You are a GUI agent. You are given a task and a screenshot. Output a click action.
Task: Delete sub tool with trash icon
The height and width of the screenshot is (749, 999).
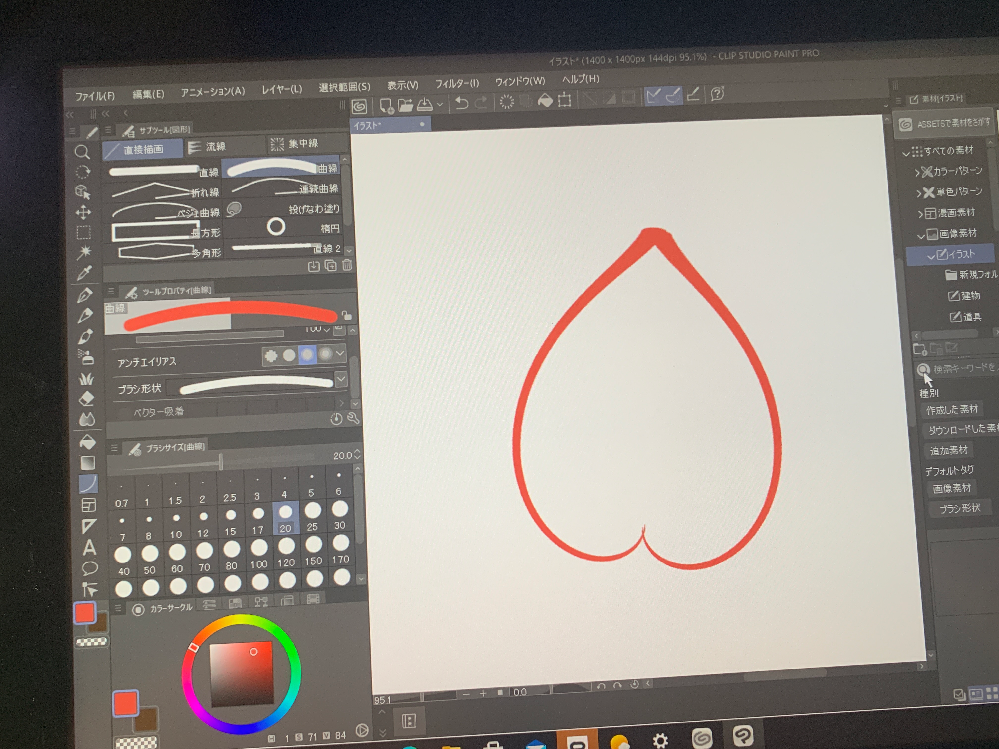click(x=347, y=265)
